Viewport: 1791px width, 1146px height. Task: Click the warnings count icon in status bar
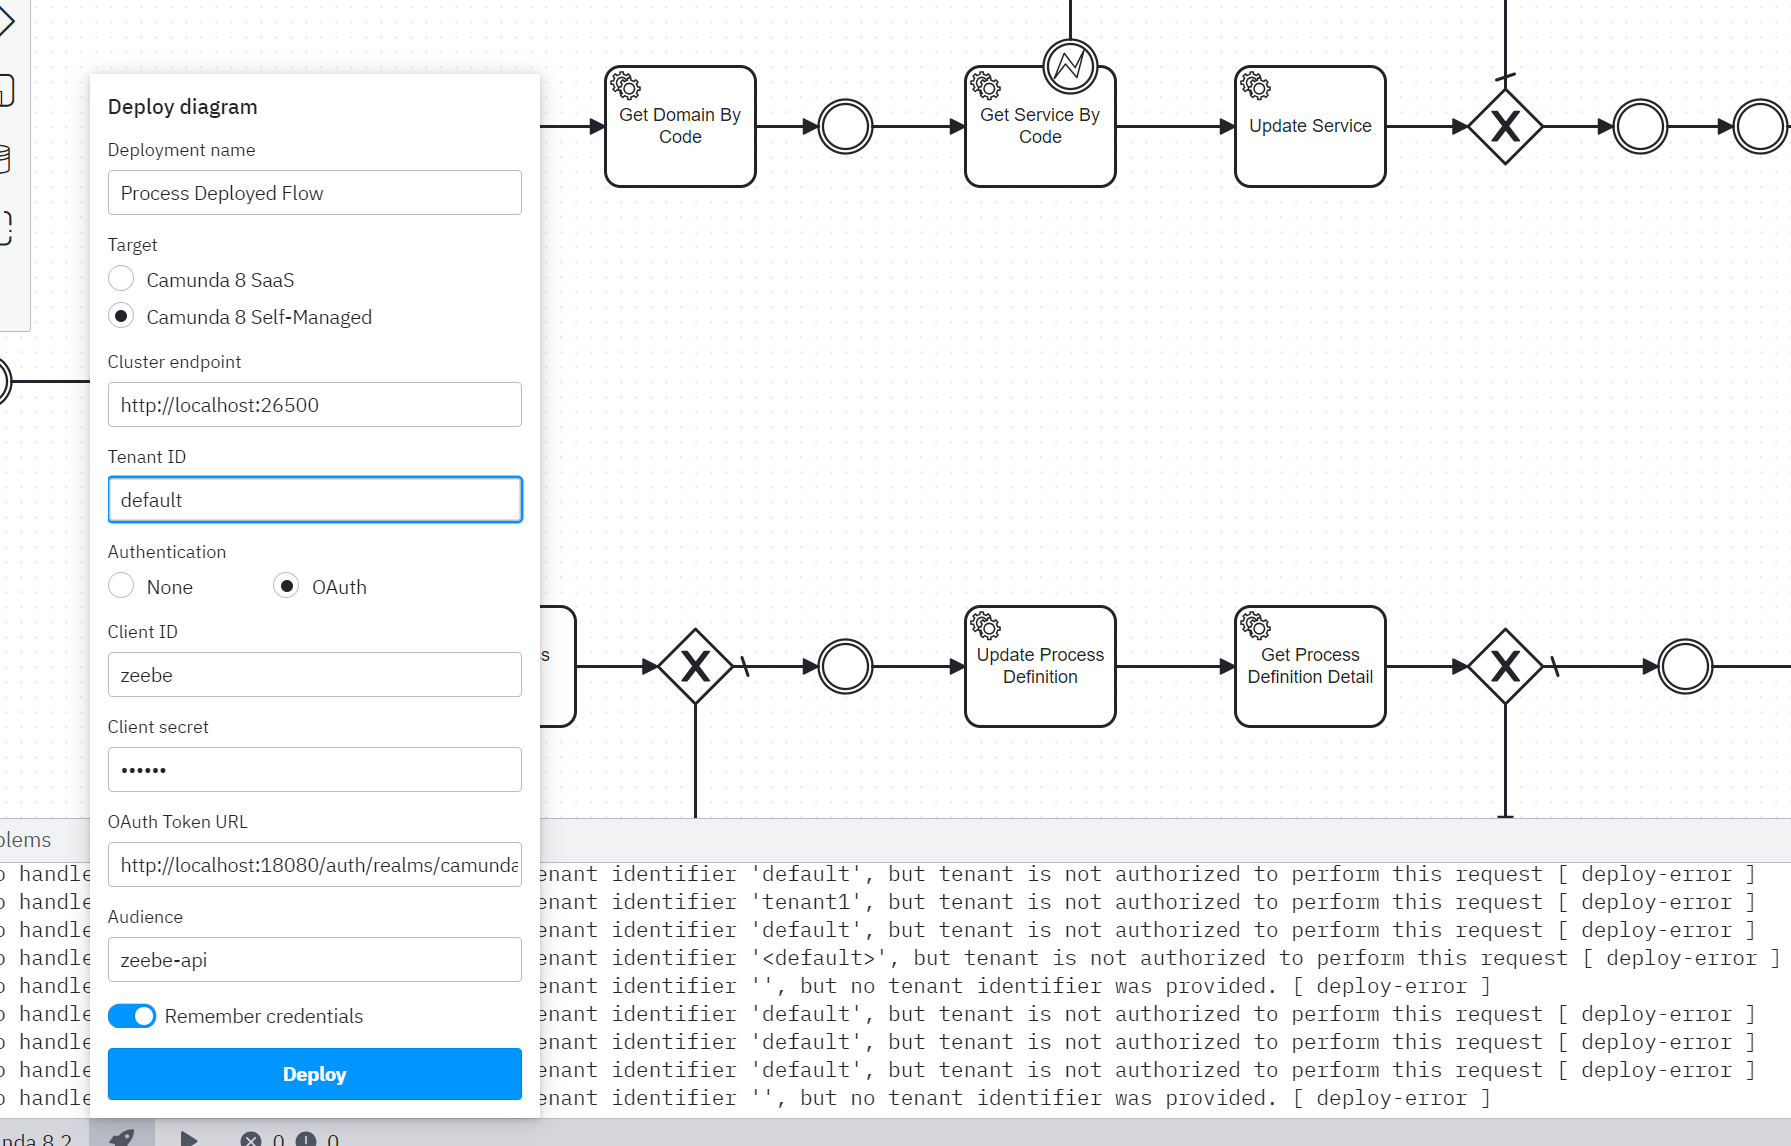(306, 1139)
